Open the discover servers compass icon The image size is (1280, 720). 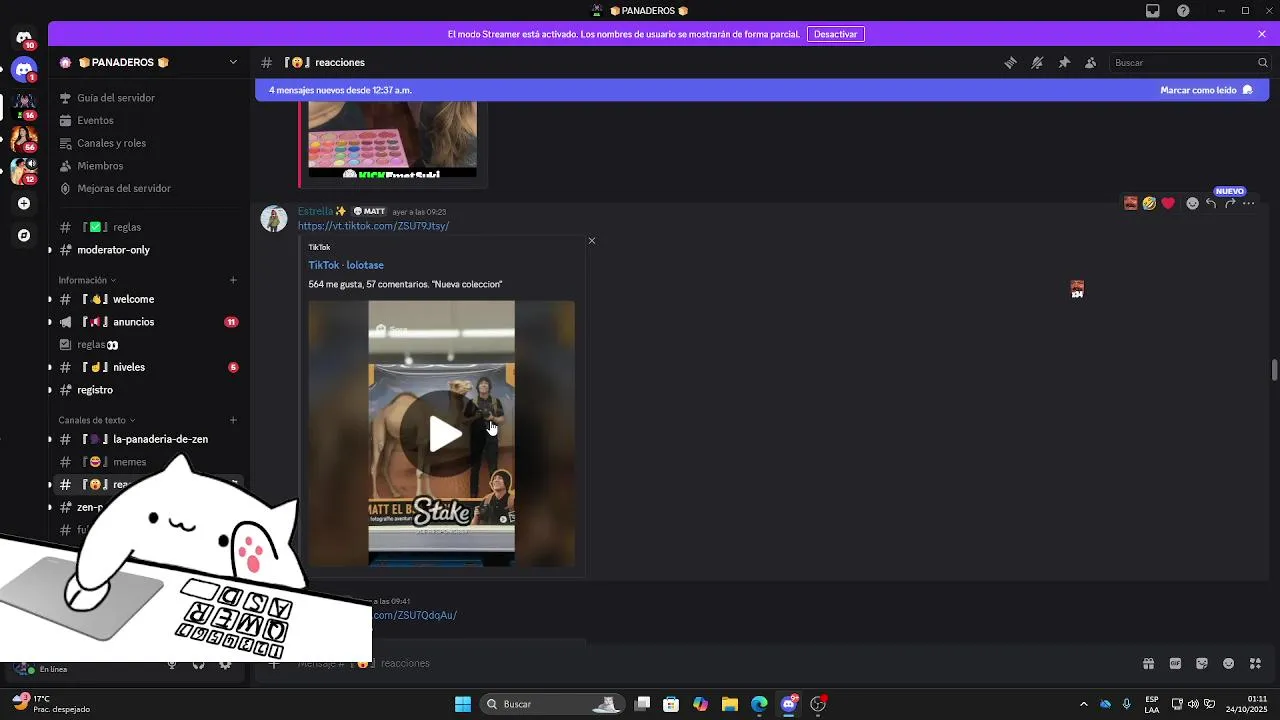tap(24, 235)
